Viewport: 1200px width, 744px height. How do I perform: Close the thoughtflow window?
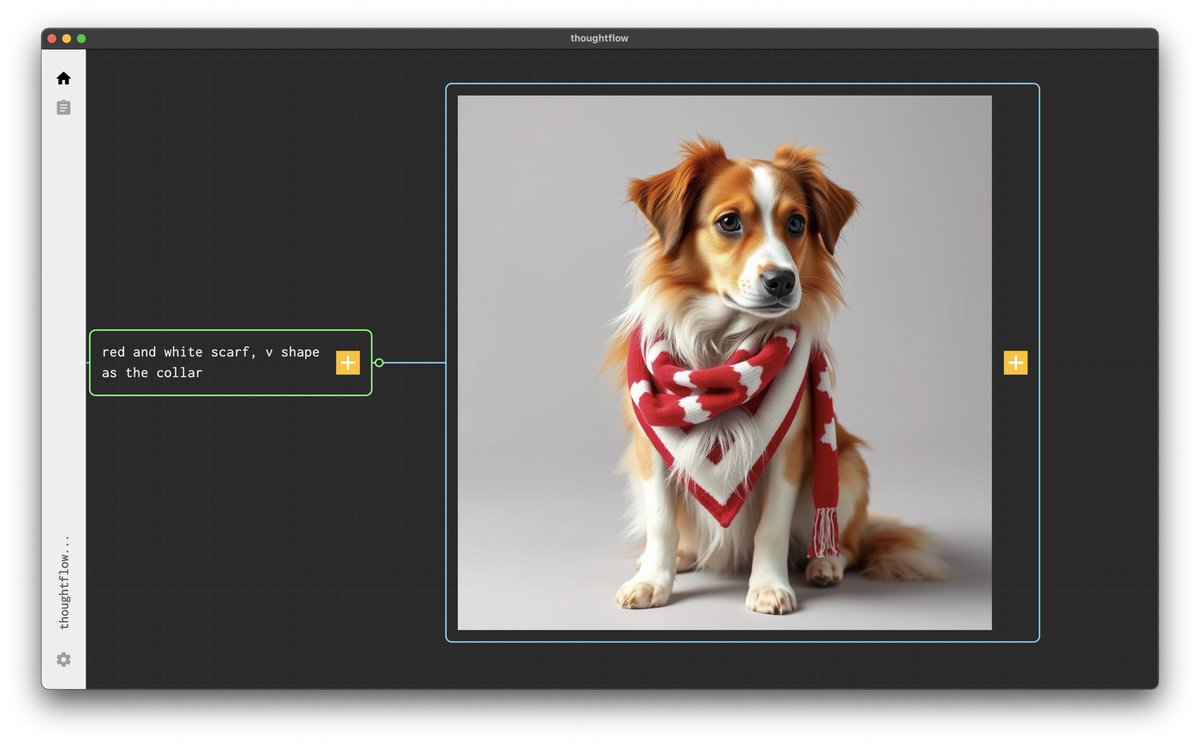(52, 38)
